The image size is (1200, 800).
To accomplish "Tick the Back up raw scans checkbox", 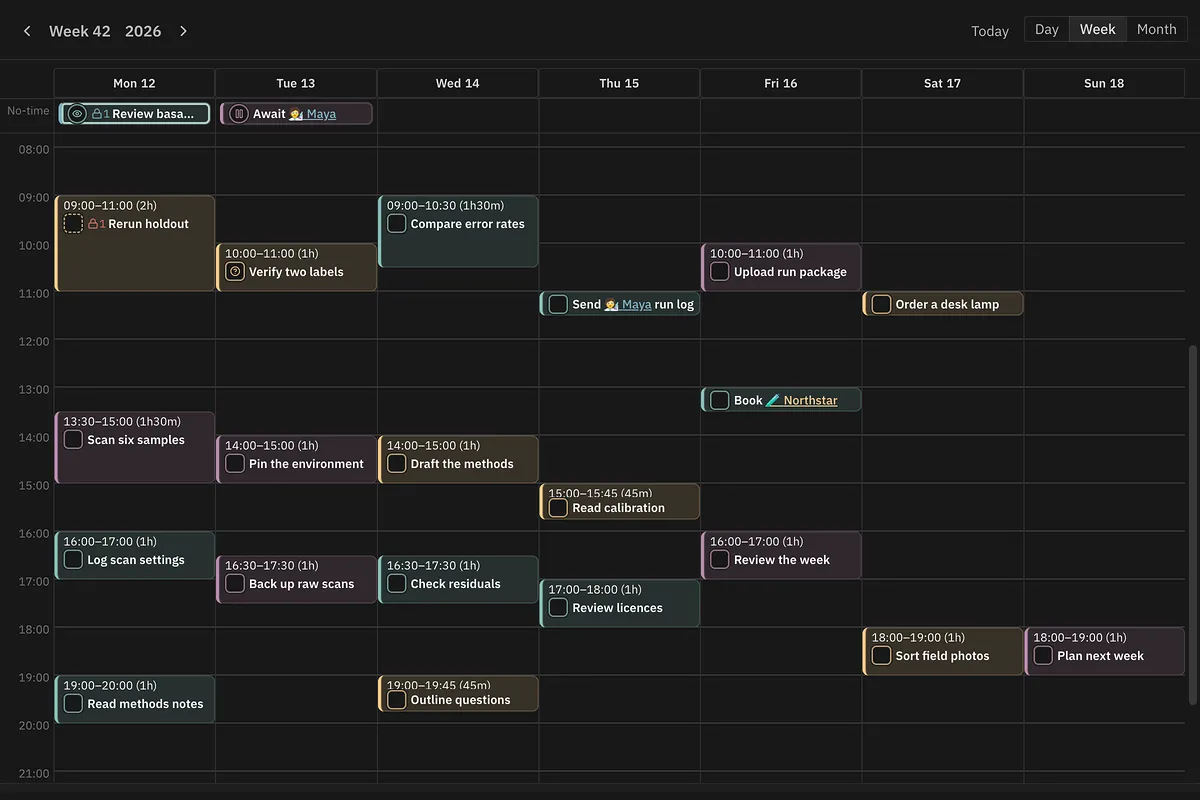I will tap(235, 584).
